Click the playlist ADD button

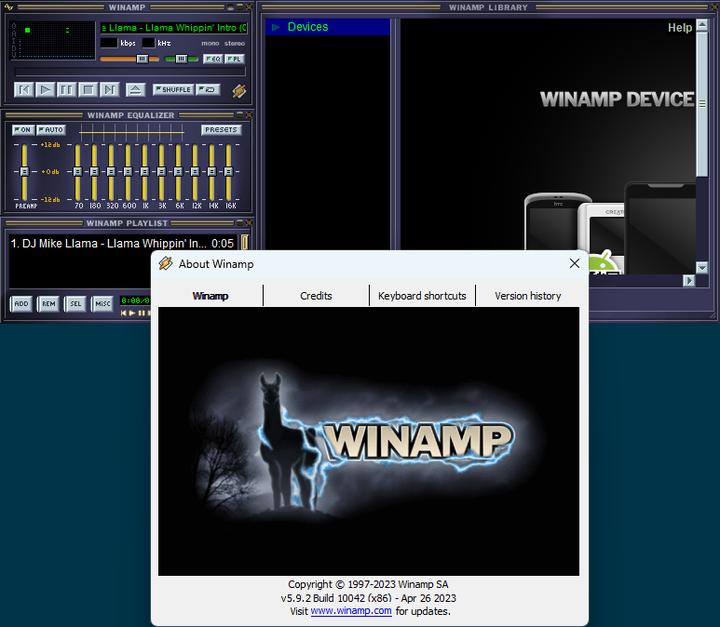point(21,303)
